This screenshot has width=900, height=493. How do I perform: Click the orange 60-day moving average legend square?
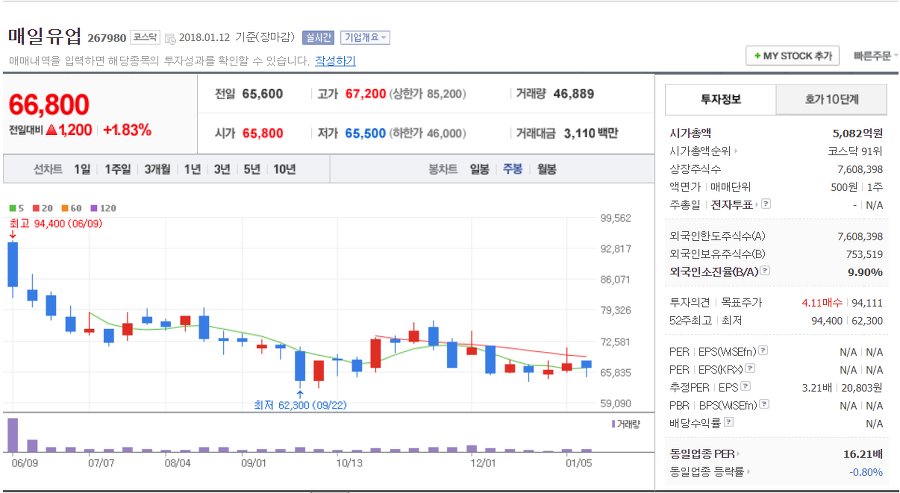click(x=65, y=208)
